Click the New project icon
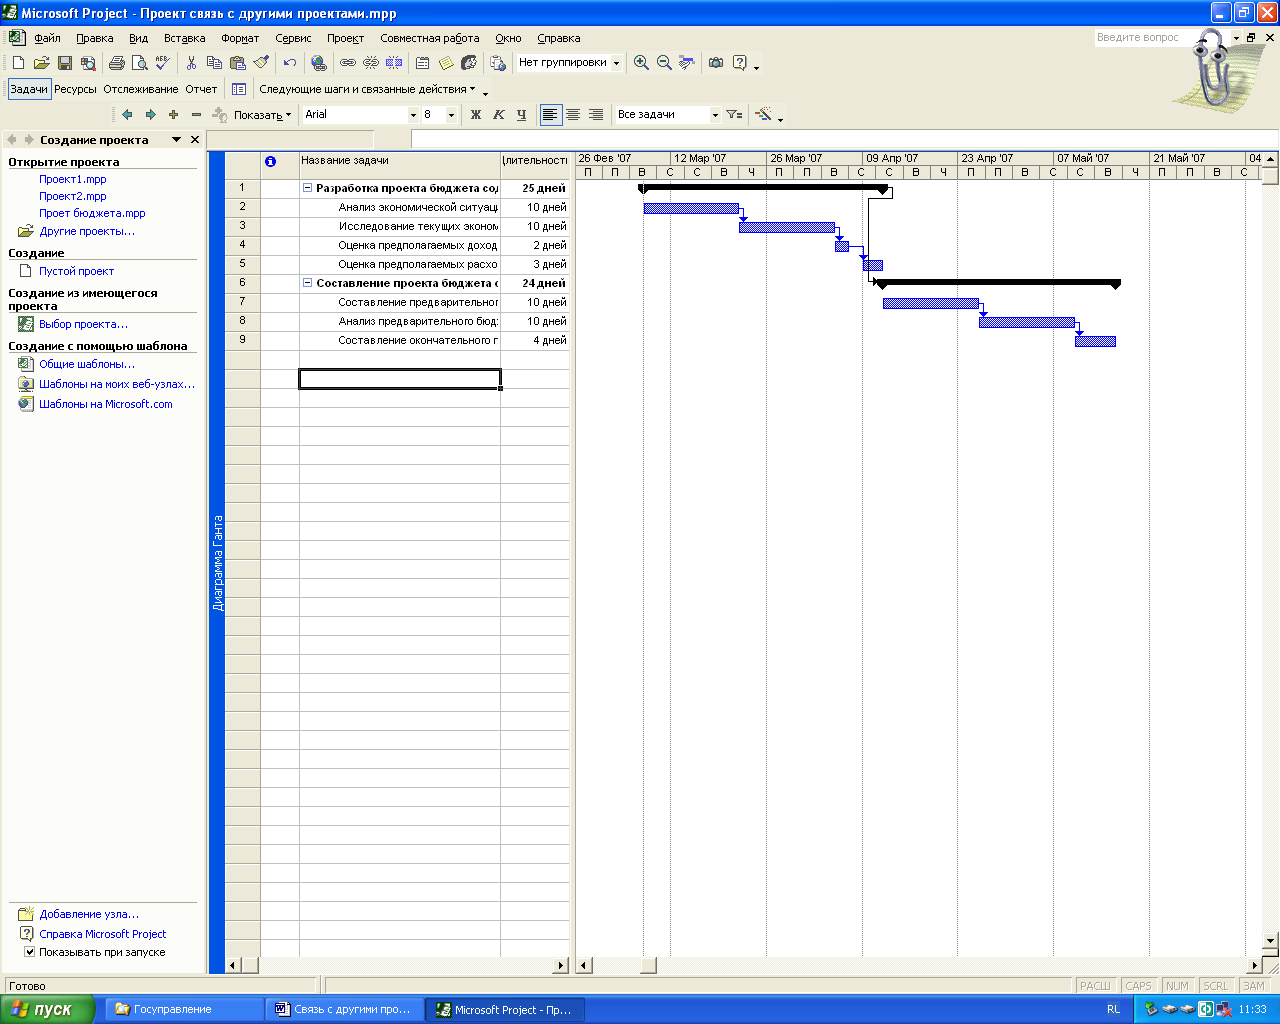 [x=18, y=63]
